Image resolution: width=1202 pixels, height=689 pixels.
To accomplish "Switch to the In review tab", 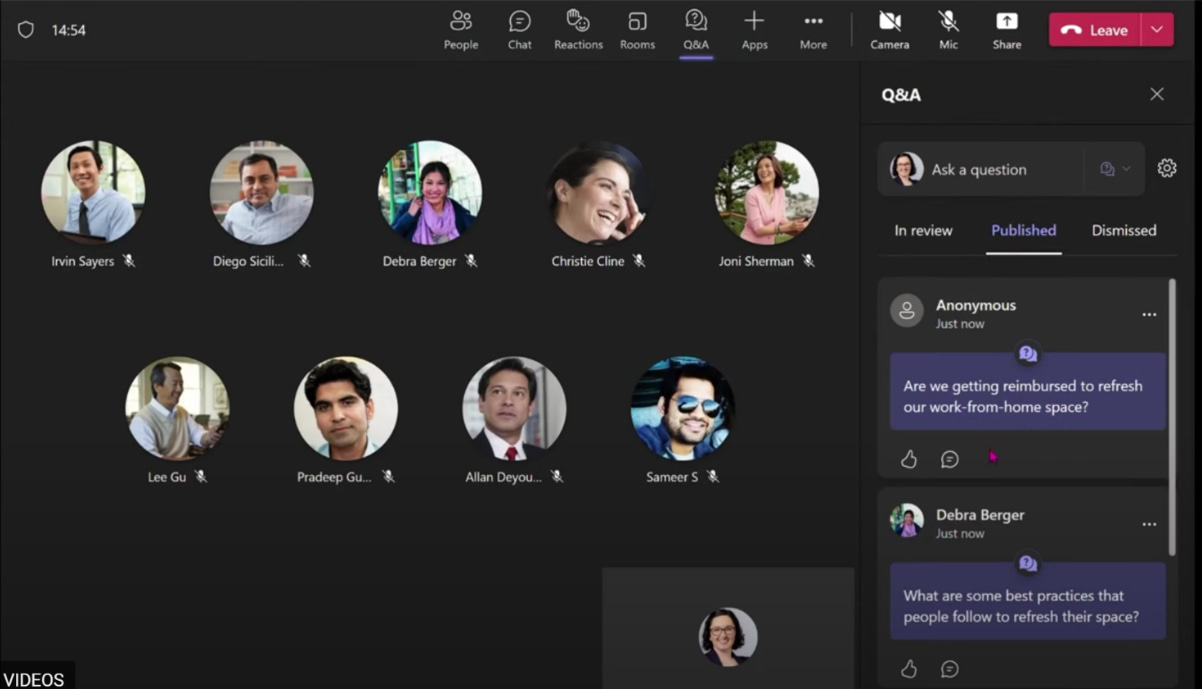I will [923, 230].
